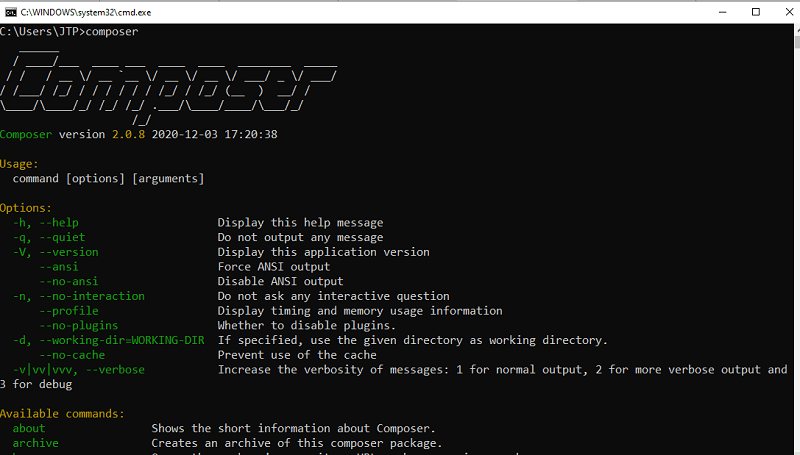Click the date 2020-12-03 17:20:38
This screenshot has width=800, height=455.
click(x=215, y=134)
